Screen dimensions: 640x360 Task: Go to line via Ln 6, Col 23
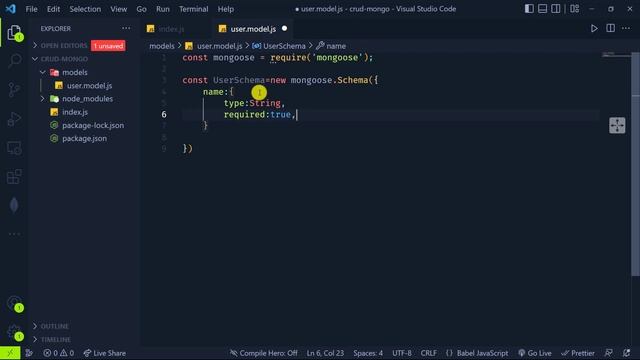point(325,353)
